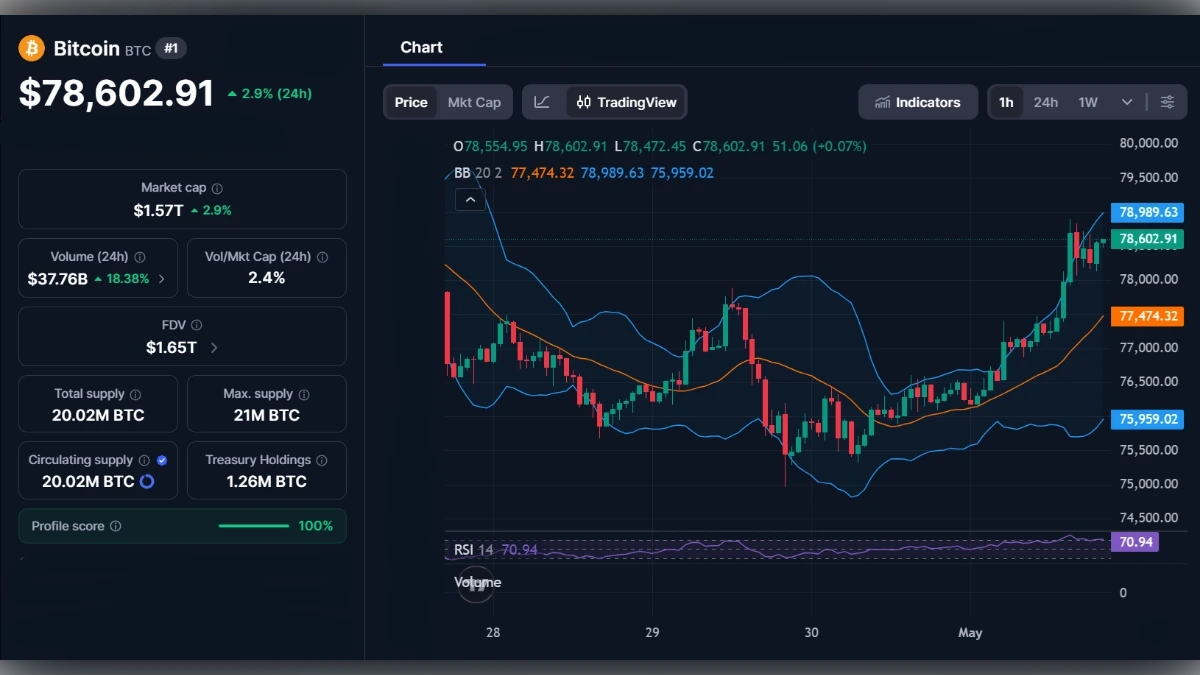Click the 100% profile score value
Image resolution: width=1200 pixels, height=675 pixels.
[x=315, y=526]
